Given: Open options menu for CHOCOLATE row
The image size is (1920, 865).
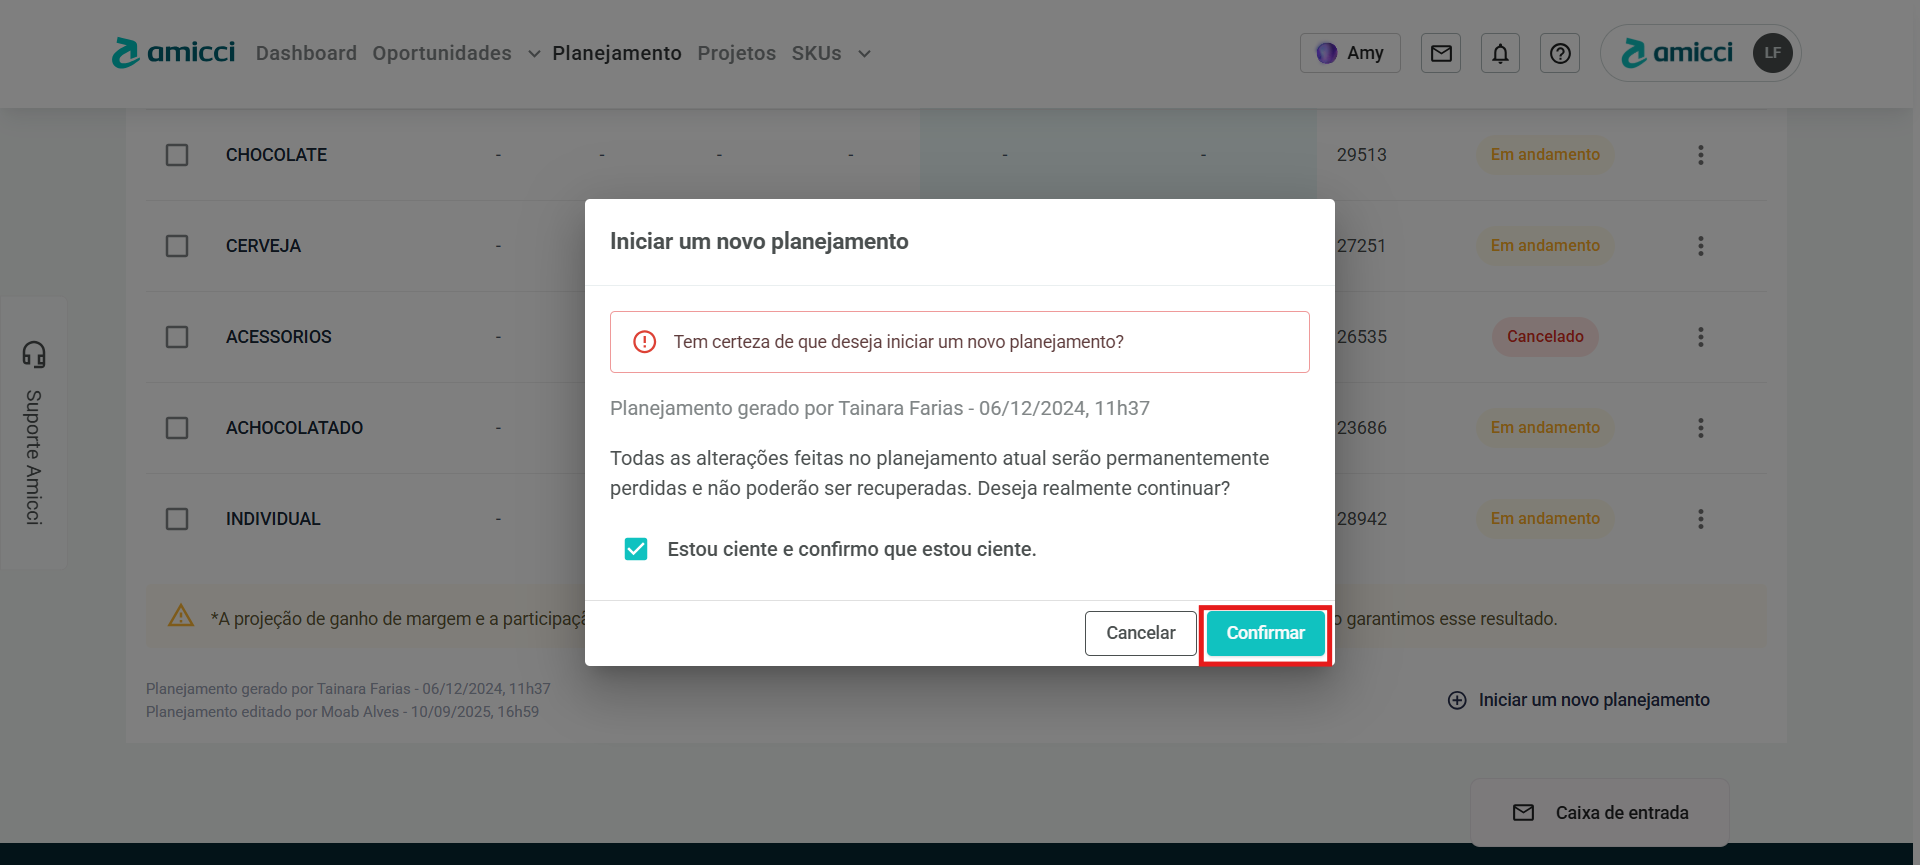Looking at the screenshot, I should (1700, 155).
